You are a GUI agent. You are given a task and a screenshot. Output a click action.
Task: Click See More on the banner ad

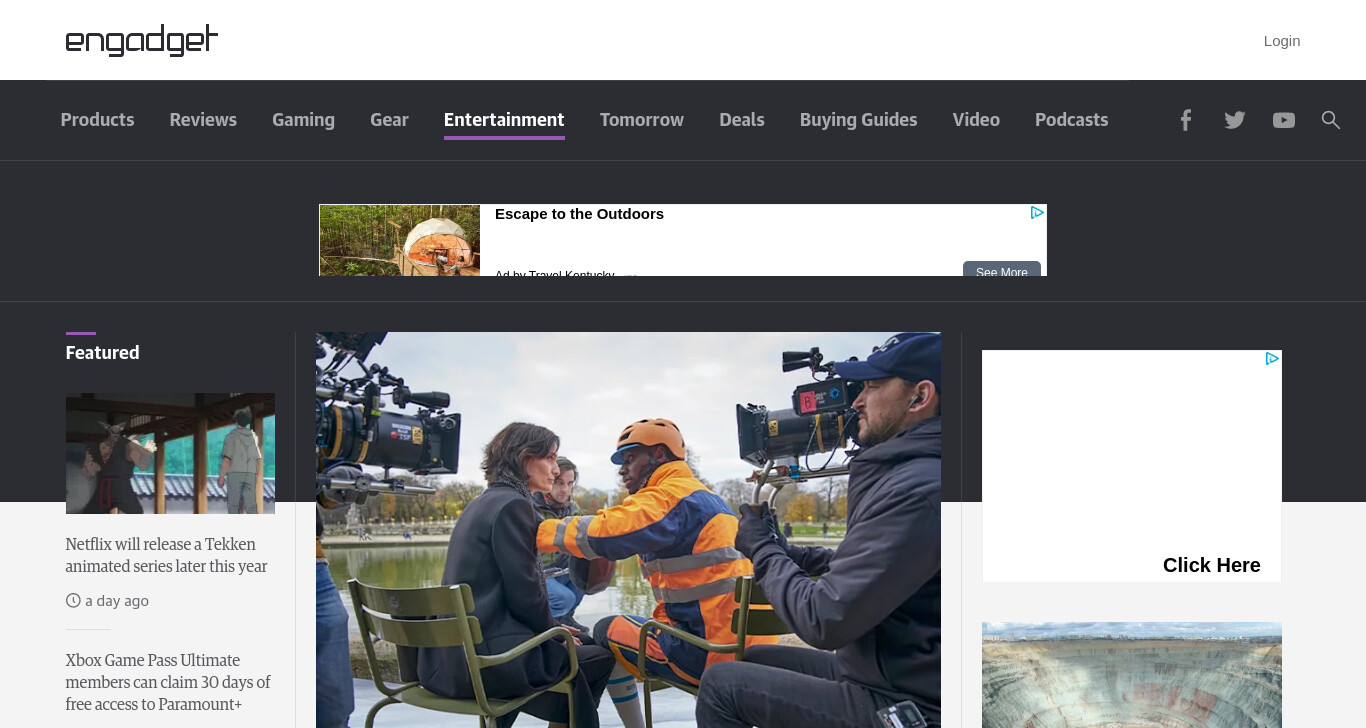1002,270
